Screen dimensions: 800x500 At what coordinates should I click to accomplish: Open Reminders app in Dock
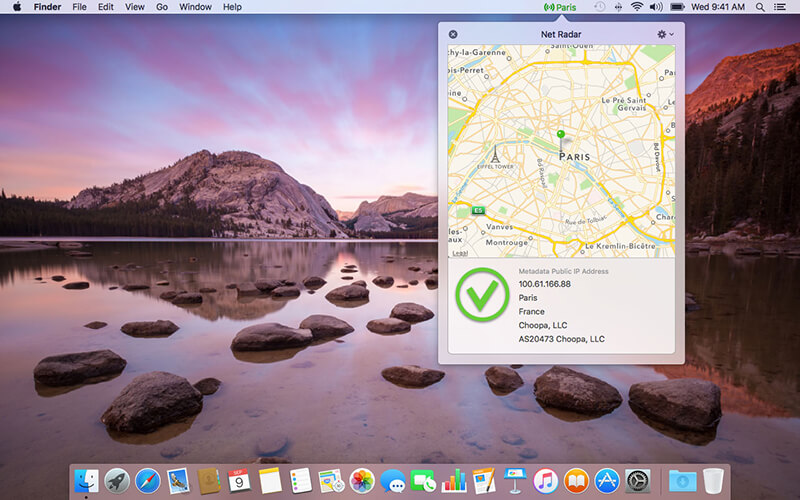click(301, 481)
